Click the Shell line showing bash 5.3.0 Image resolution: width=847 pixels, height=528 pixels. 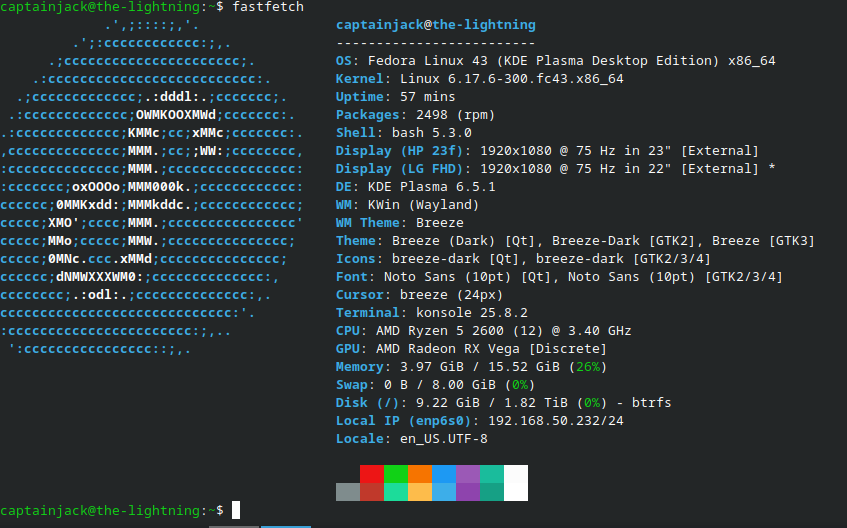click(x=403, y=133)
